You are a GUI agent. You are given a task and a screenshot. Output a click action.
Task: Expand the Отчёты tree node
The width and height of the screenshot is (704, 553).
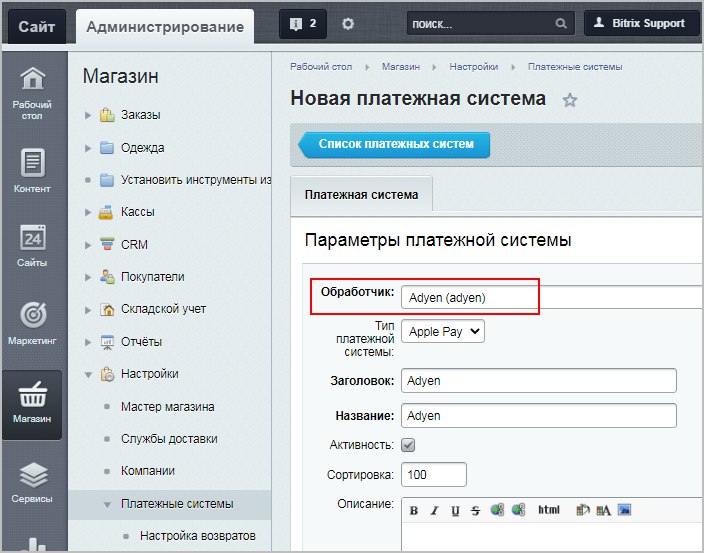tap(88, 342)
